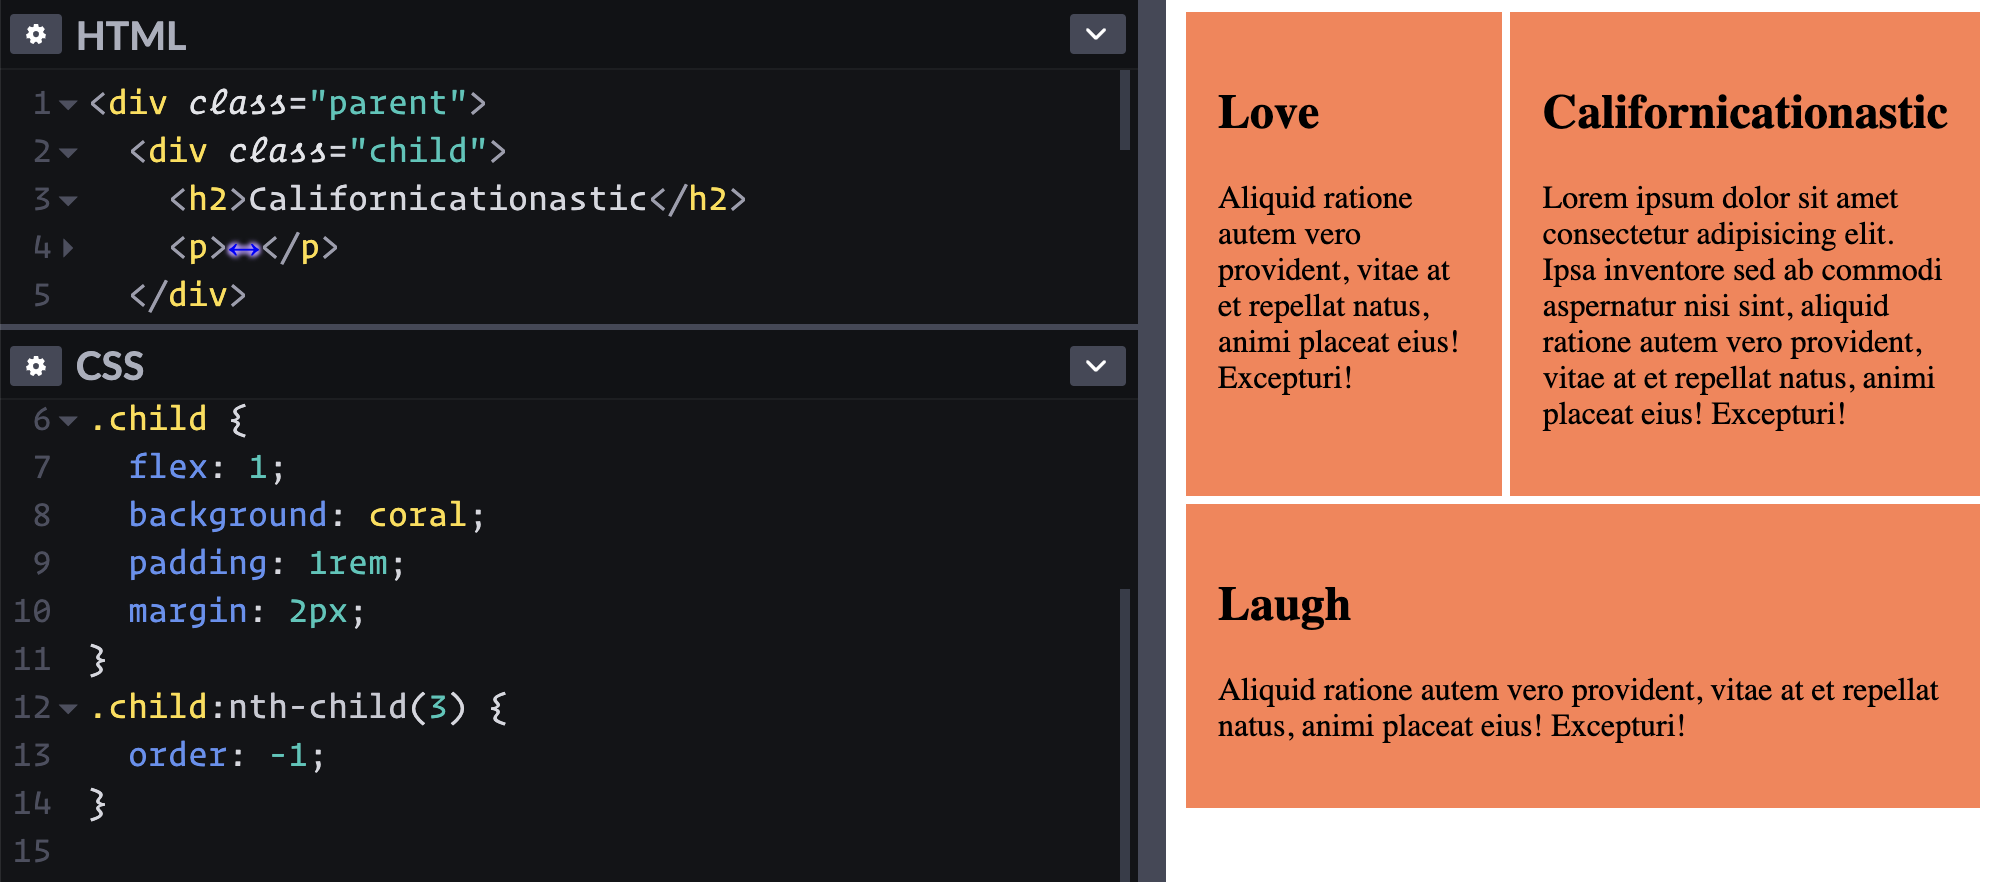Click the HTML editor vertical scrollbar
1996x882 pixels.
(1125, 110)
